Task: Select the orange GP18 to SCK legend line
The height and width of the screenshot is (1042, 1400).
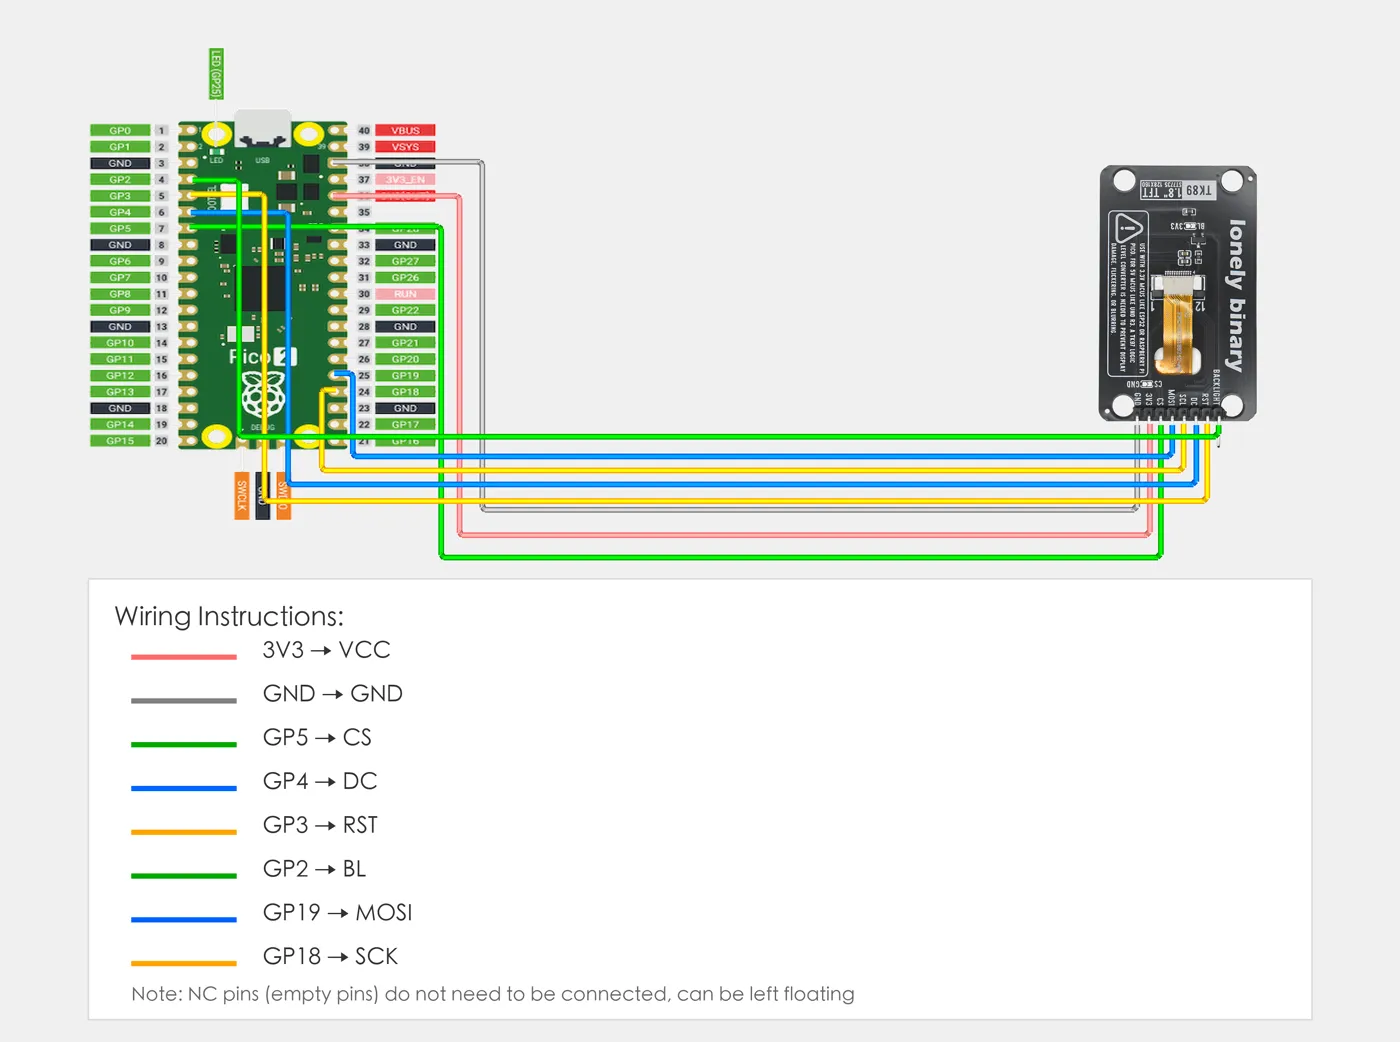Action: [183, 963]
